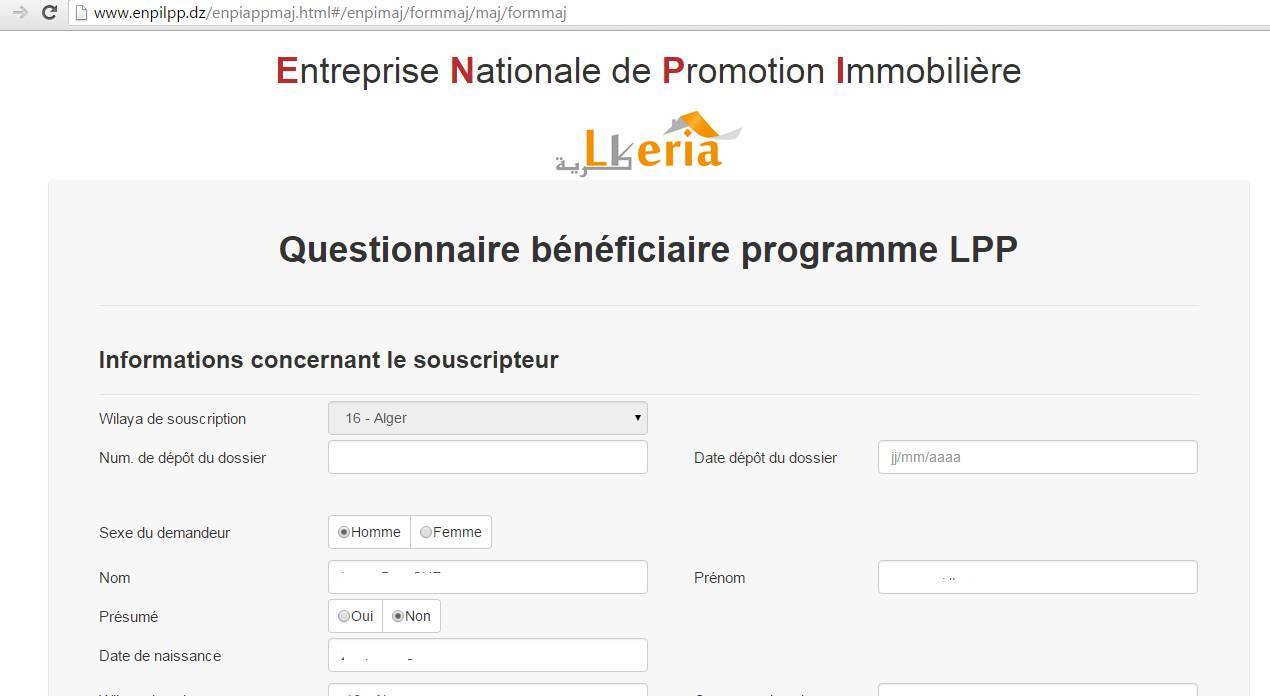Click the Prénom input field

1037,577
